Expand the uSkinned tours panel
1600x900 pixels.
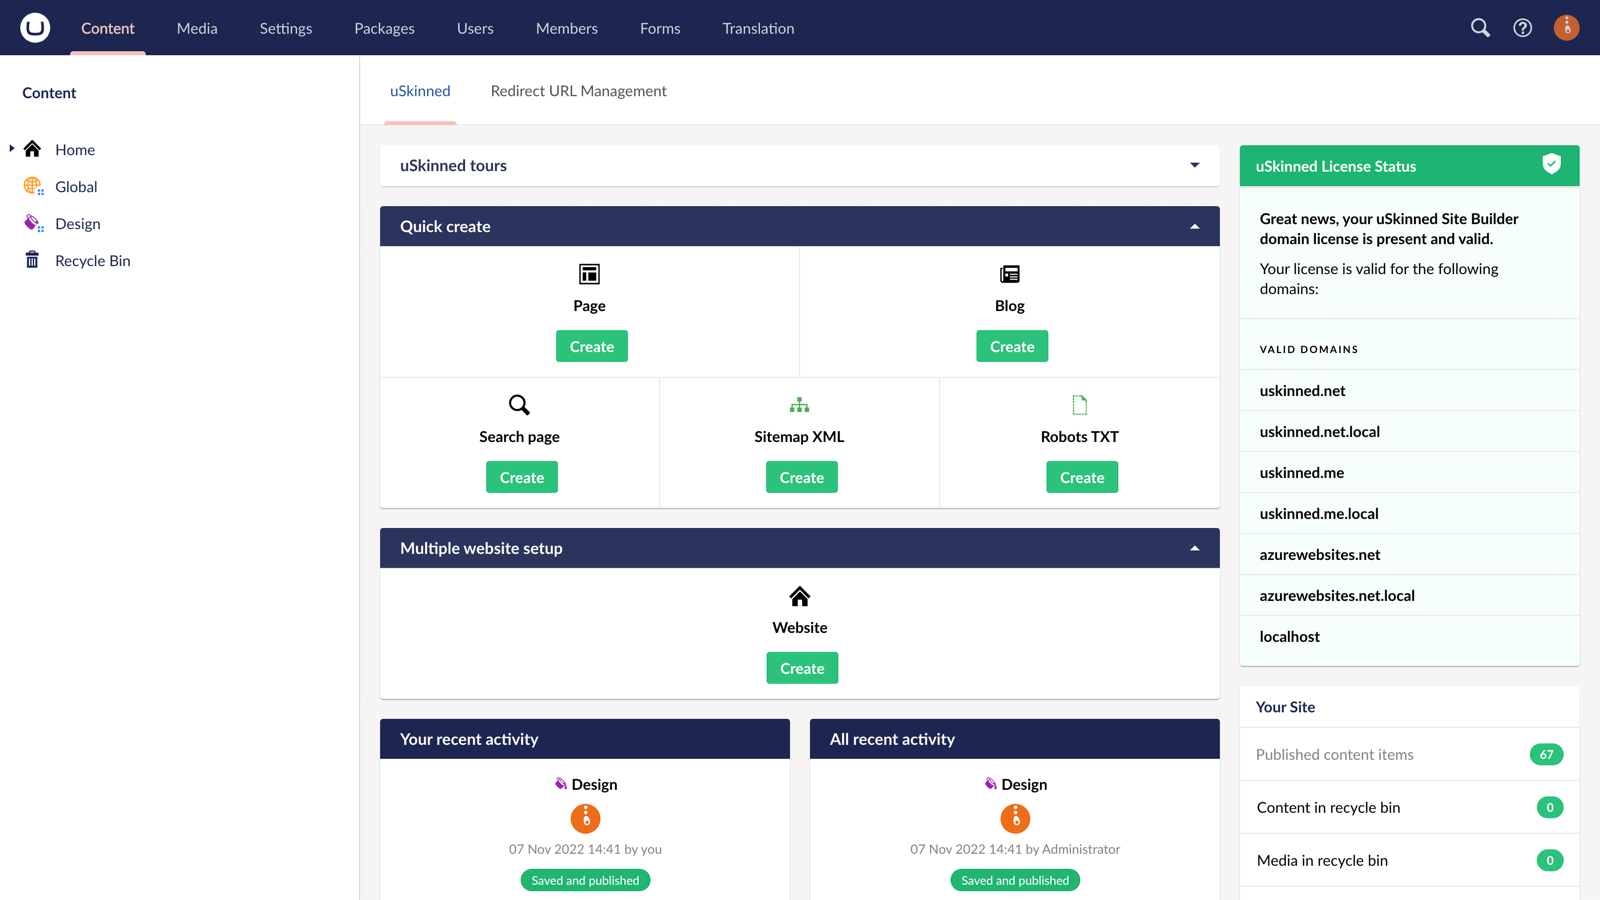pos(1194,165)
